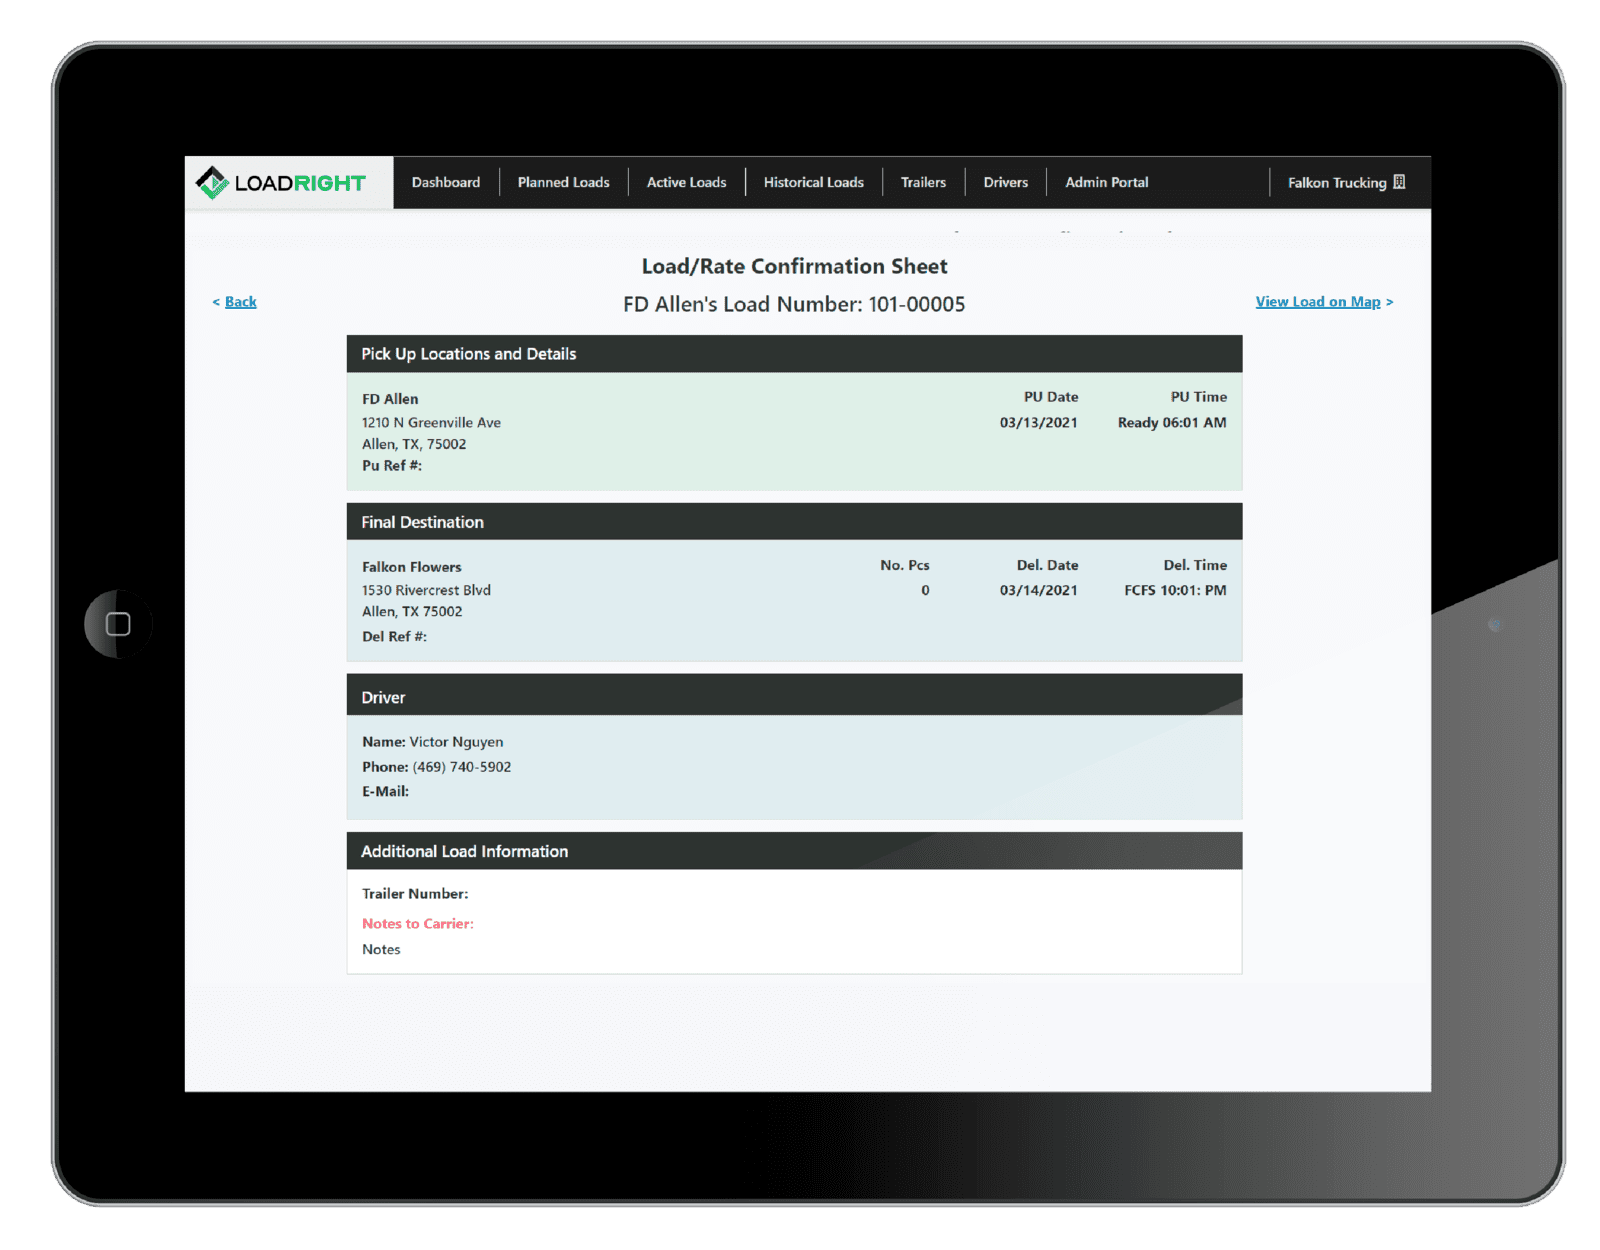Click the Trailer Number label
This screenshot has width=1600, height=1250.
(415, 894)
